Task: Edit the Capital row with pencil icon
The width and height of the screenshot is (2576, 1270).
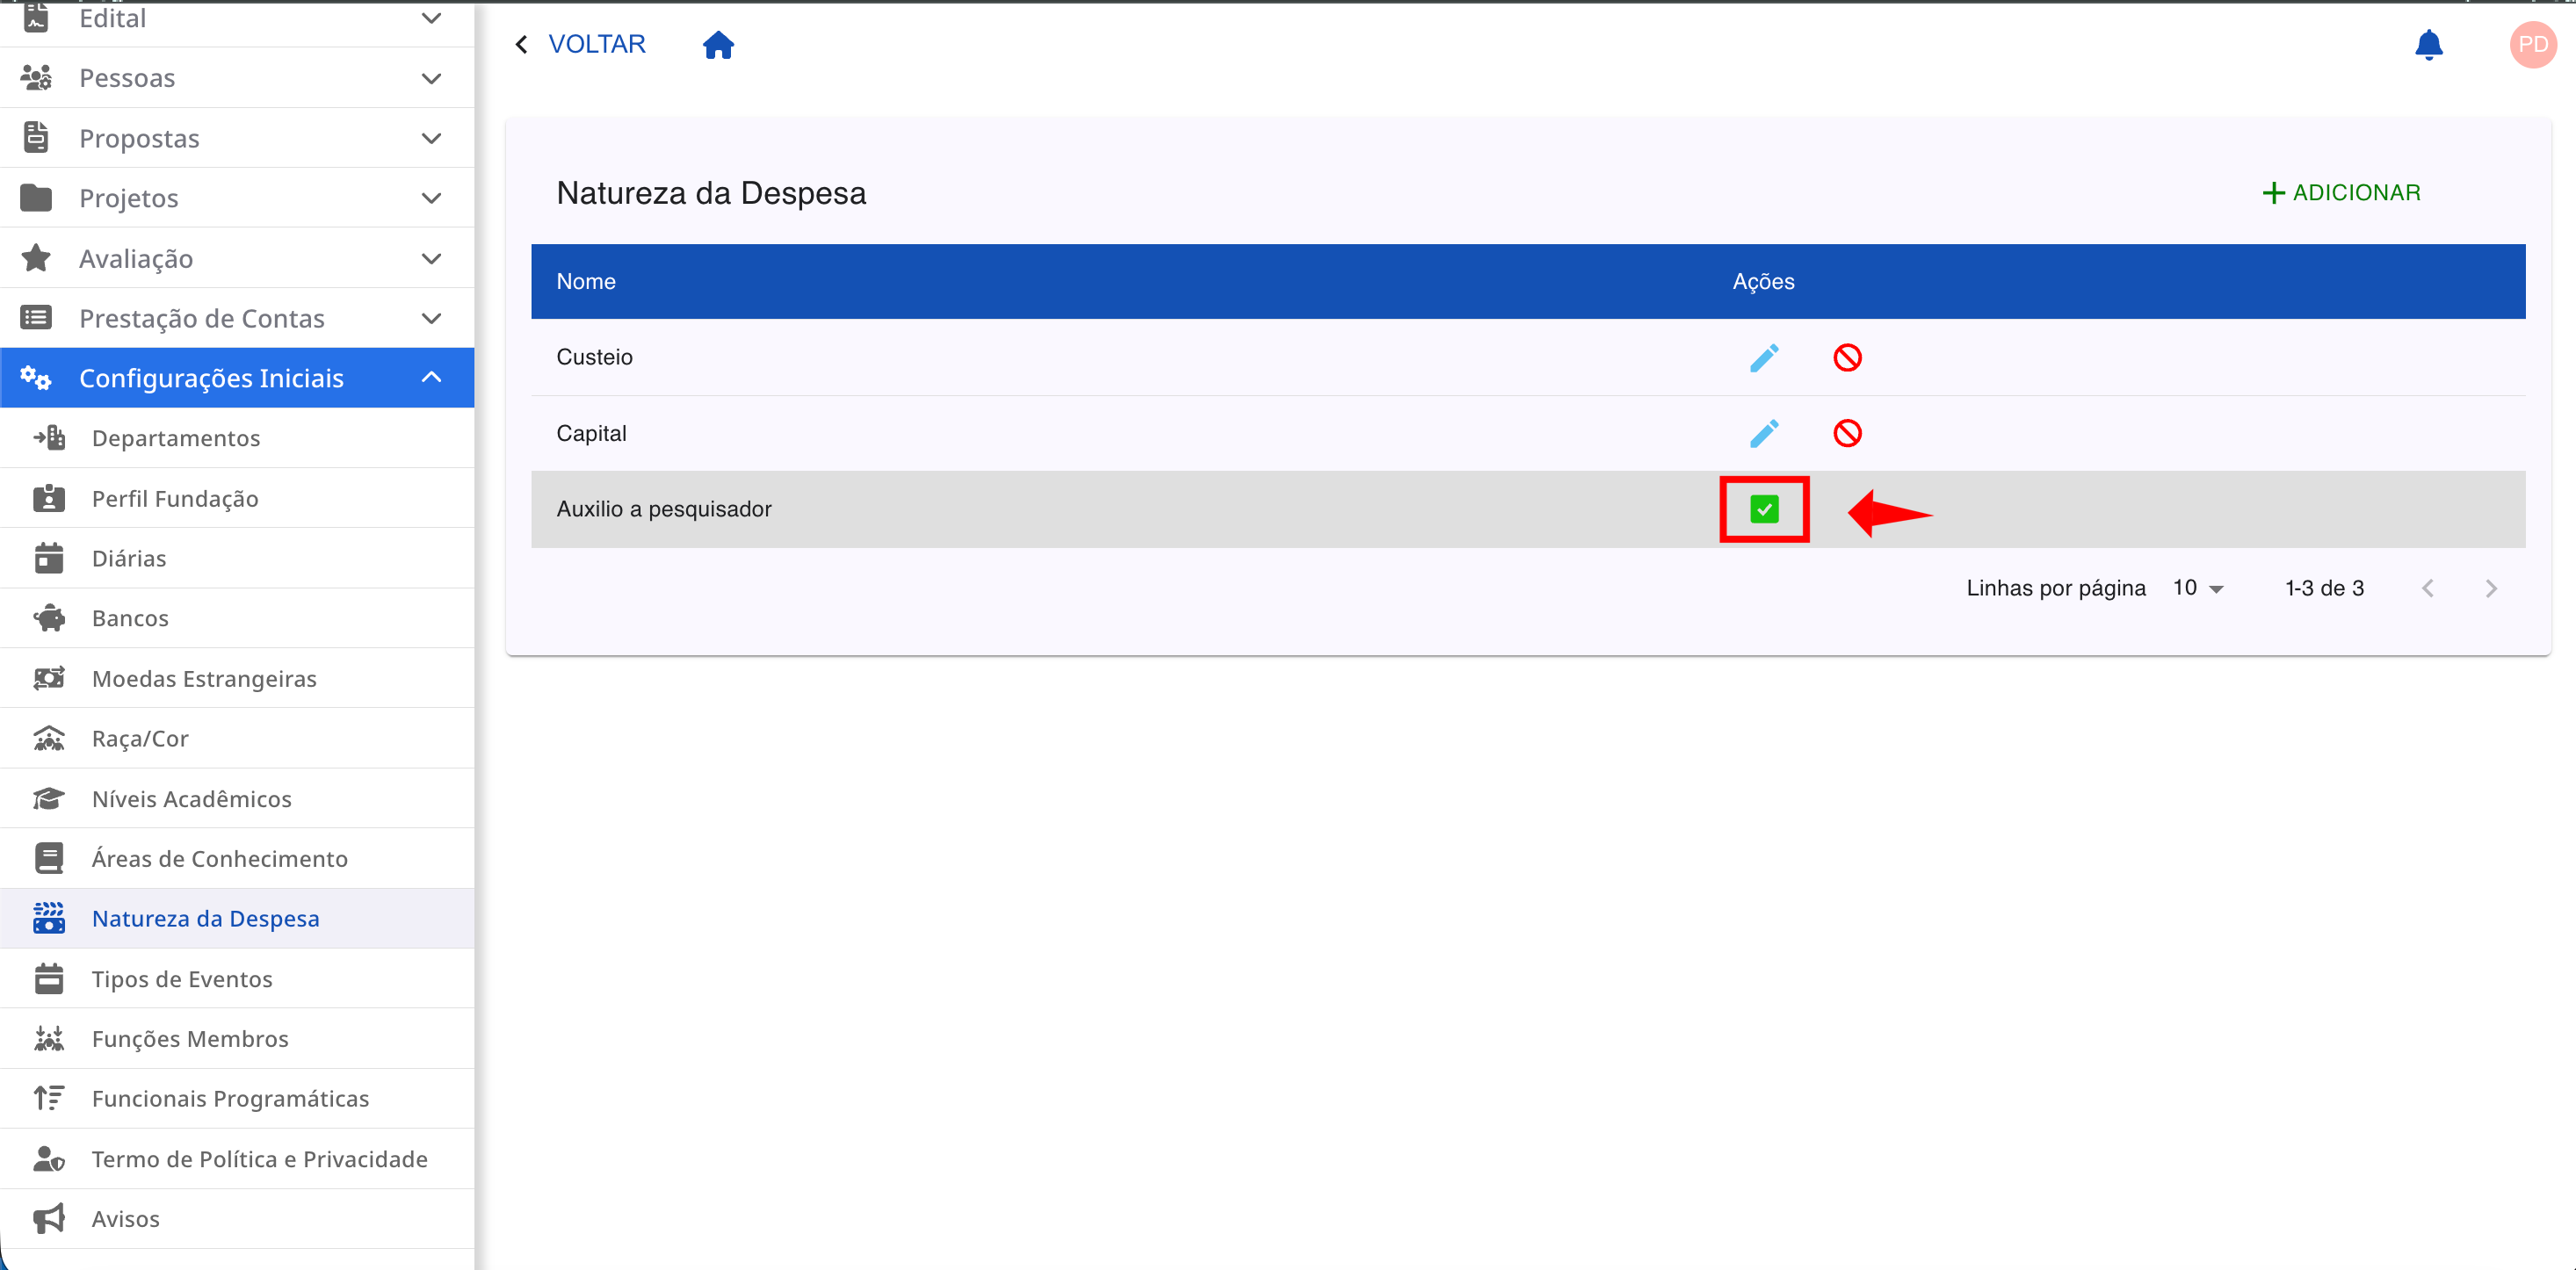Action: point(1764,433)
